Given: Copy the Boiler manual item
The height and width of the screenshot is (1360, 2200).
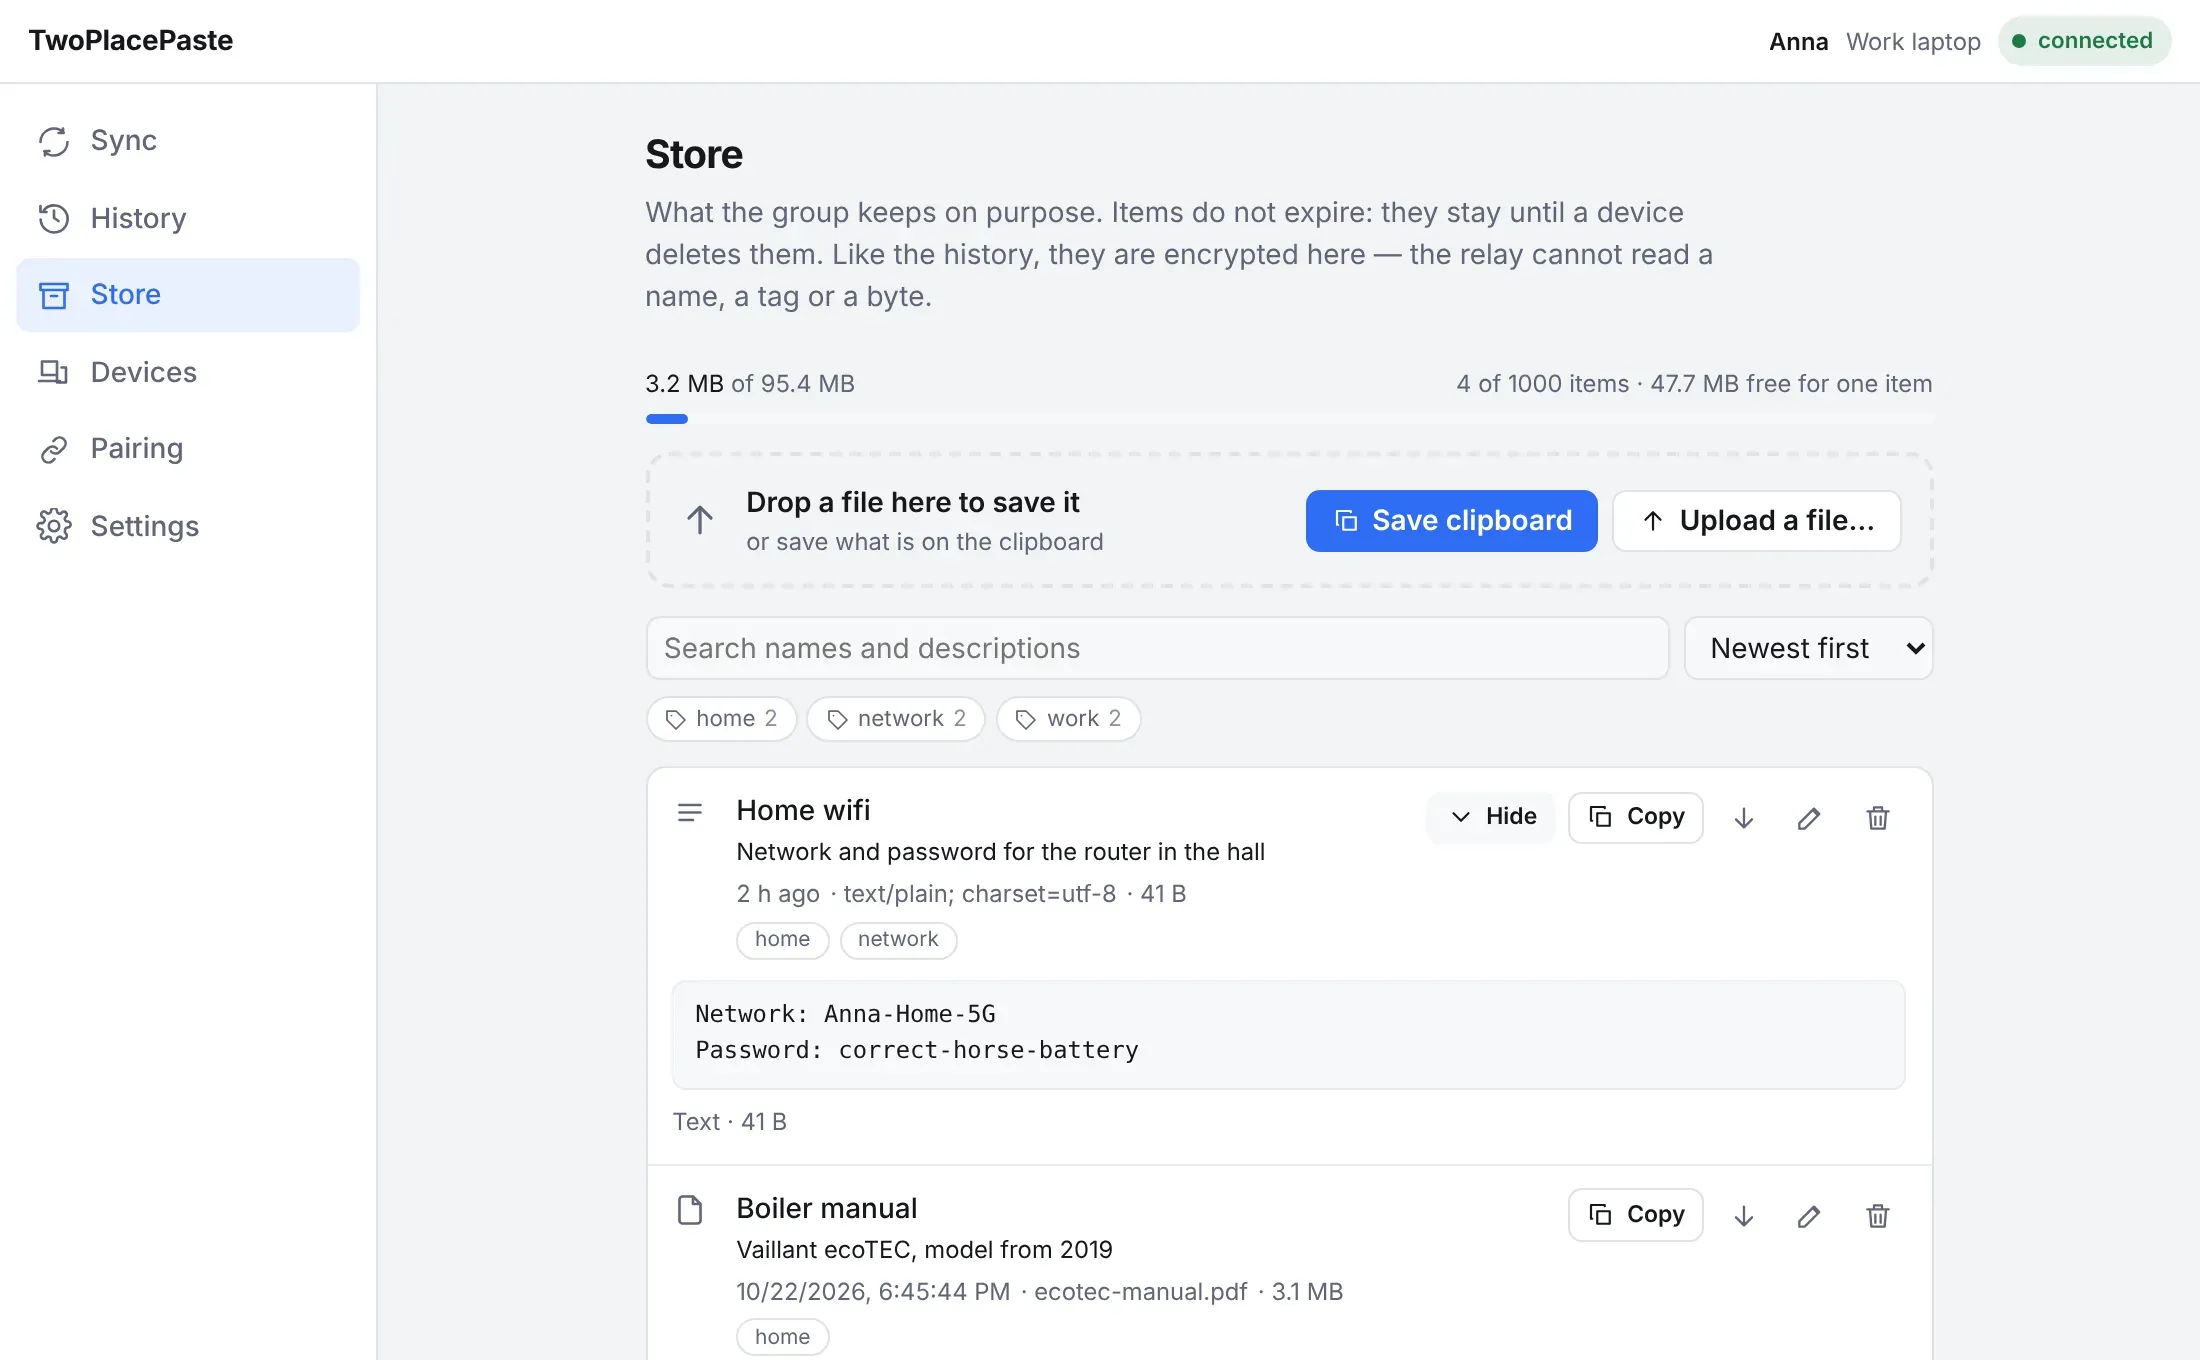Looking at the screenshot, I should pos(1636,1215).
